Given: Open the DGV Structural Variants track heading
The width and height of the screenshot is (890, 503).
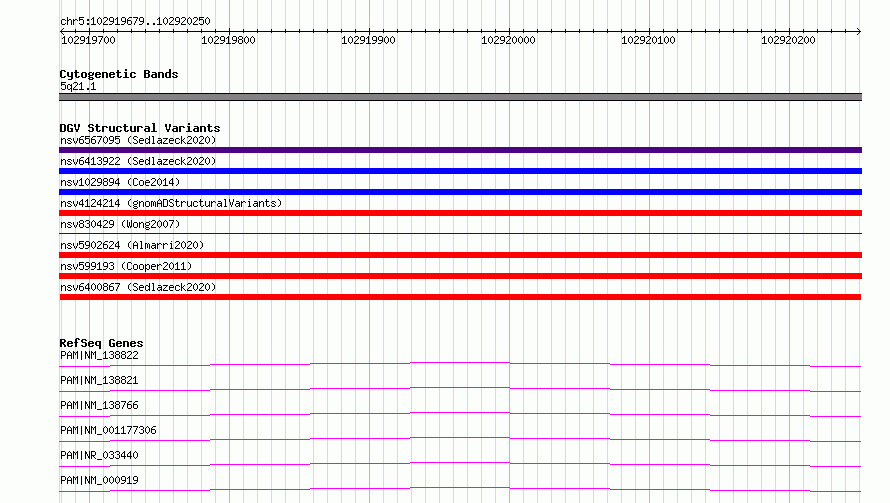Looking at the screenshot, I should (x=140, y=128).
